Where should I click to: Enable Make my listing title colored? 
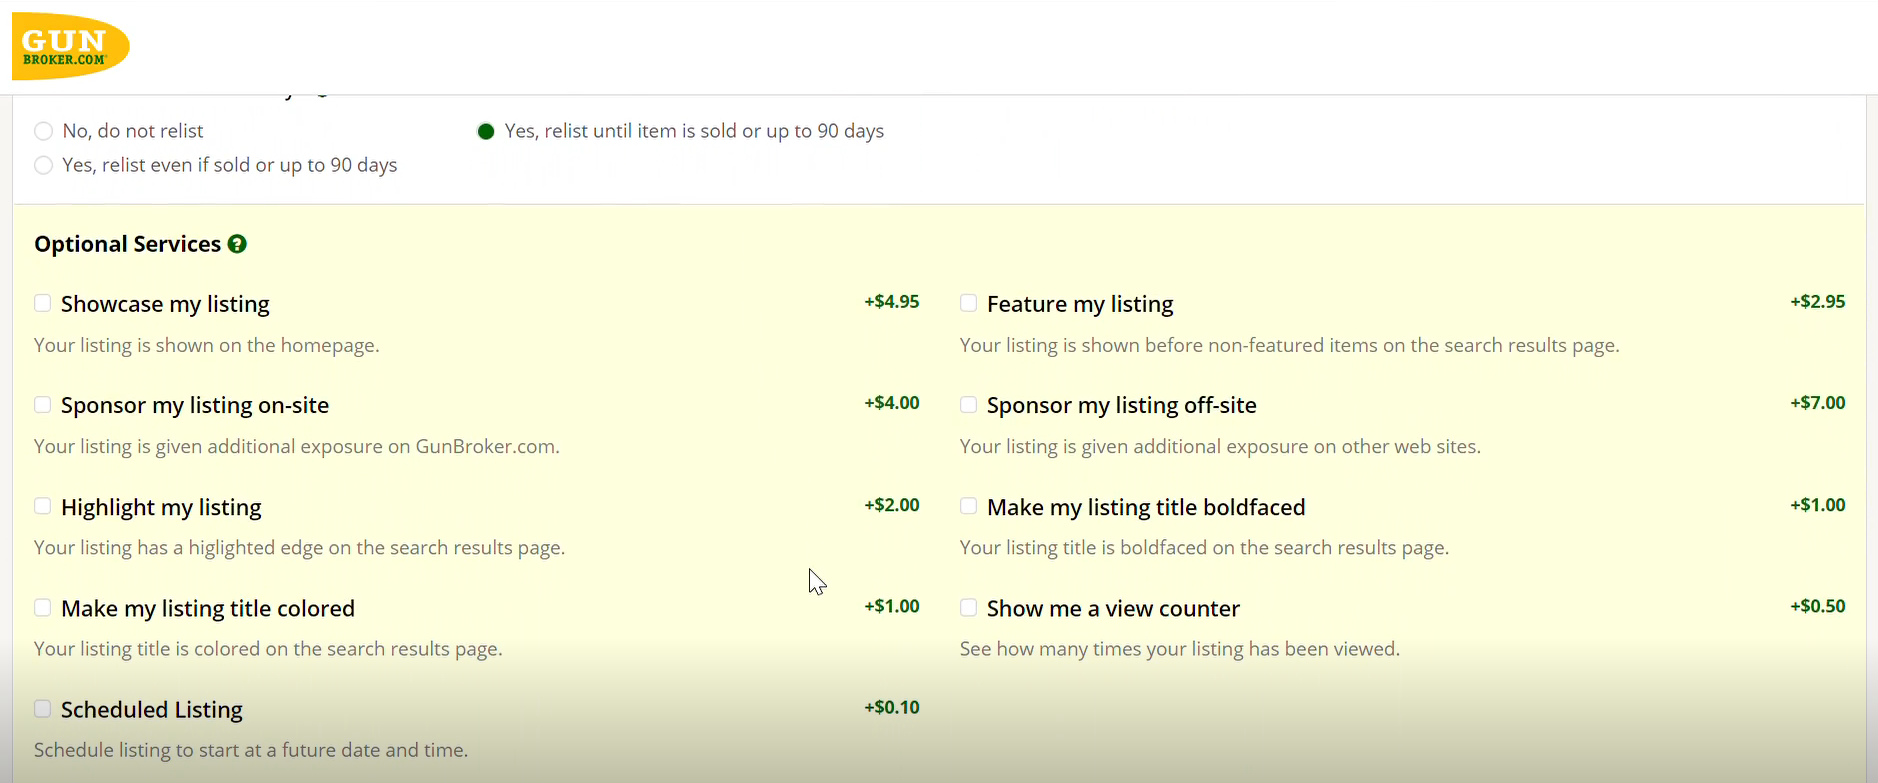42,607
